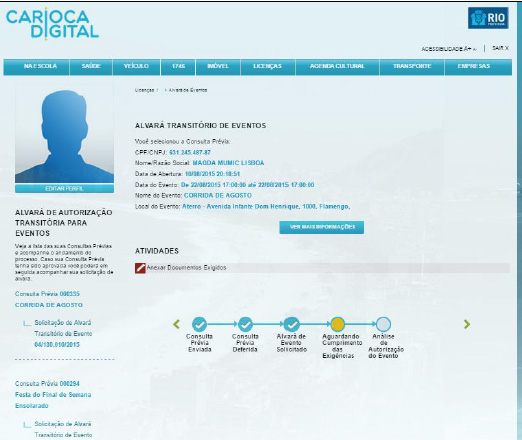
Task: Open Festa do Final de Semana Ensolarado
Action: [x=53, y=400]
